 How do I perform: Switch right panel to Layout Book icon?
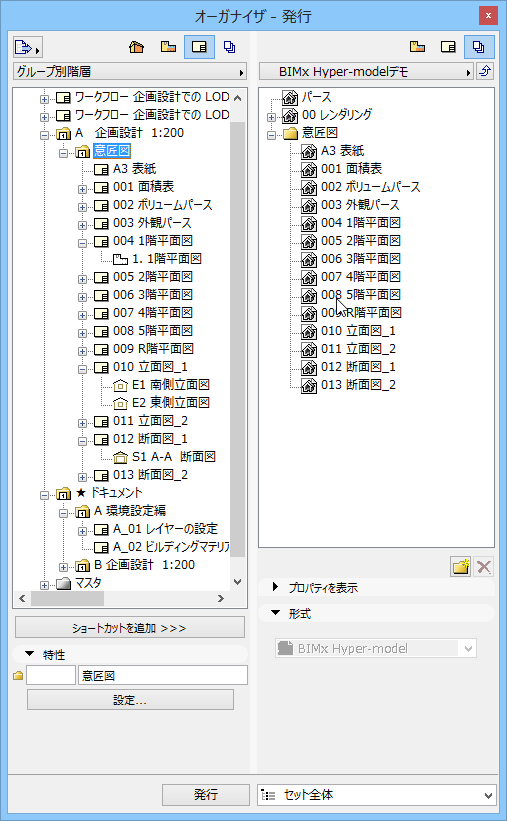(x=448, y=47)
